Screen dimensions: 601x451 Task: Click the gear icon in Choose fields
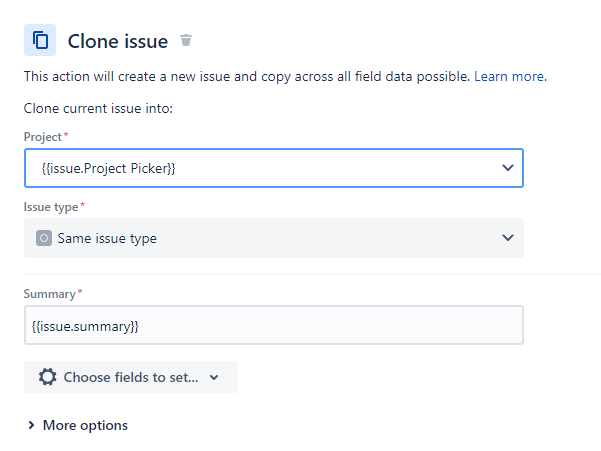pyautogui.click(x=47, y=377)
